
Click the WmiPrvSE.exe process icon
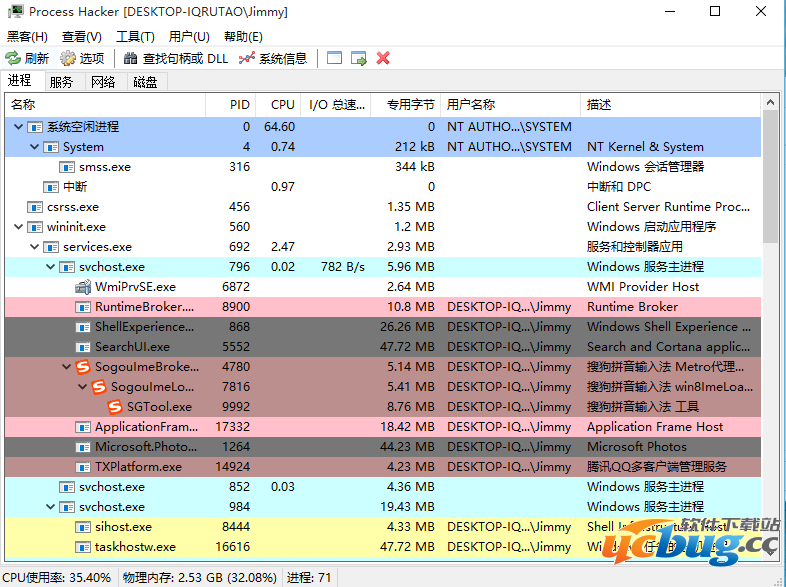(x=83, y=287)
